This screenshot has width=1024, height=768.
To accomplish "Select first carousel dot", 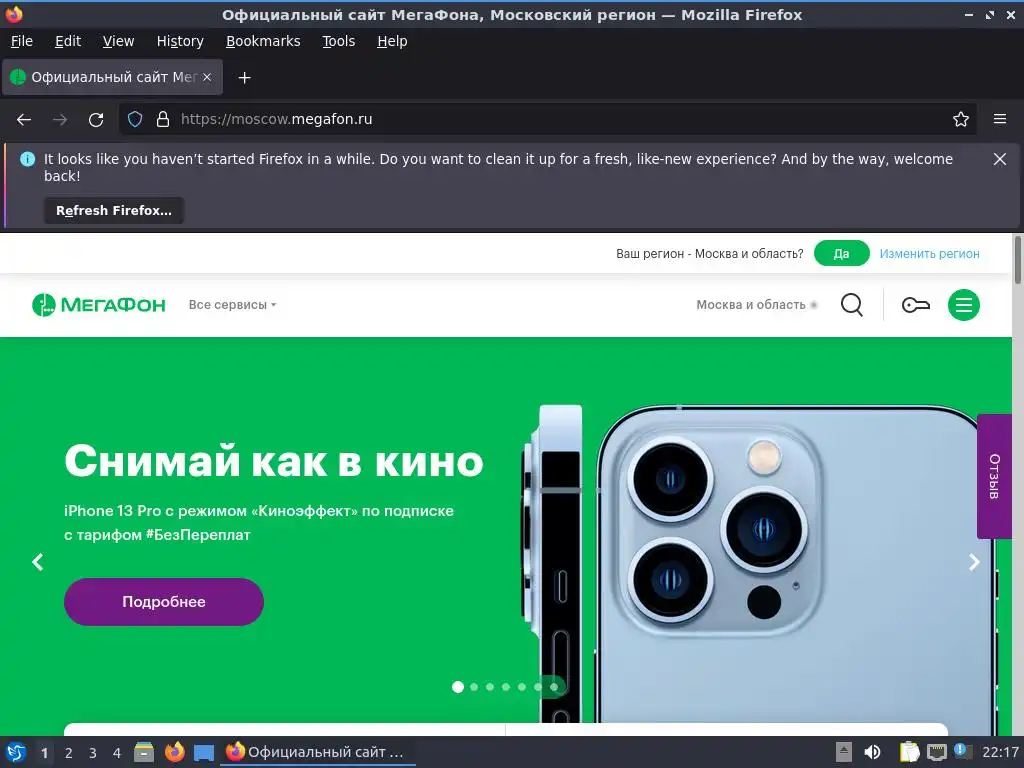I will point(458,687).
